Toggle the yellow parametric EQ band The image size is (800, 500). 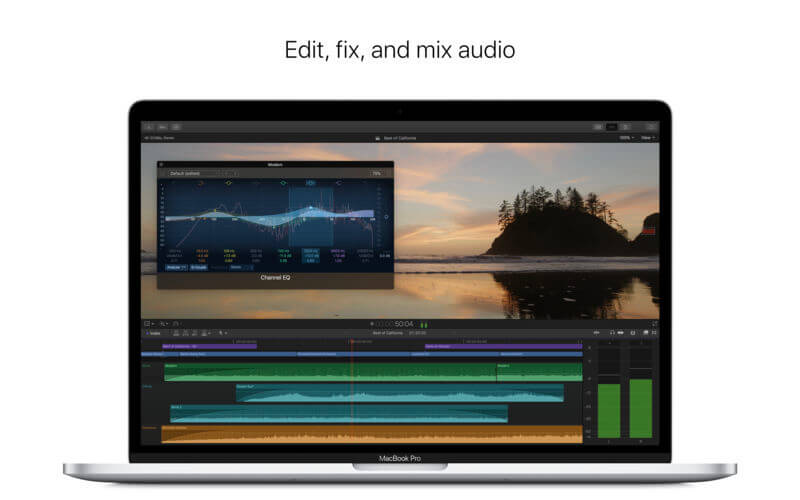coord(229,183)
